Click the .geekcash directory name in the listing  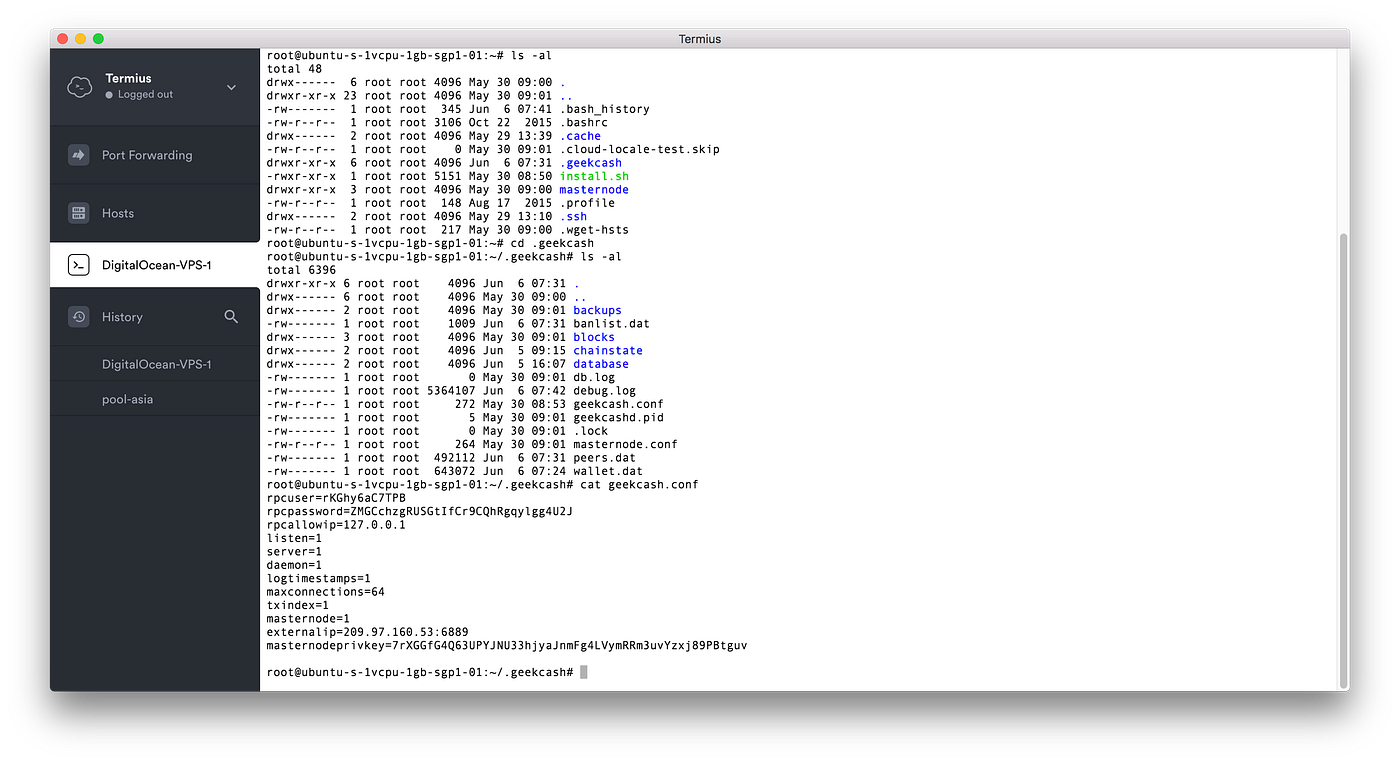591,162
